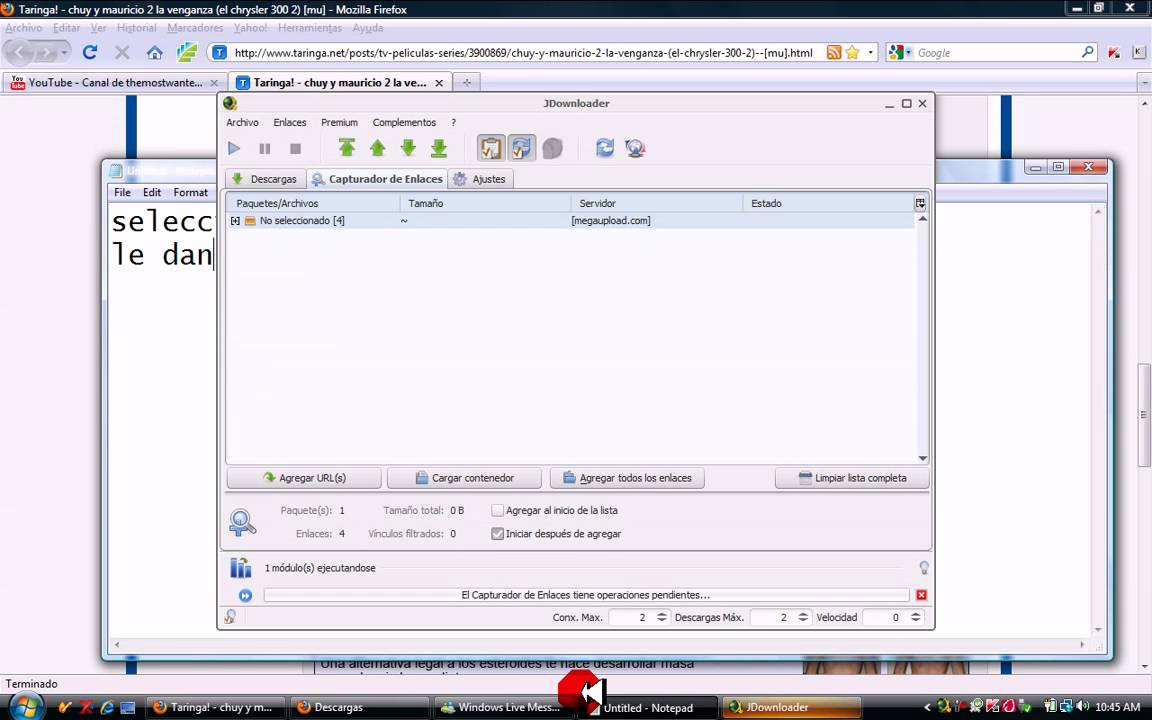This screenshot has width=1152, height=720.
Task: Open the Enlaces menu
Action: point(290,122)
